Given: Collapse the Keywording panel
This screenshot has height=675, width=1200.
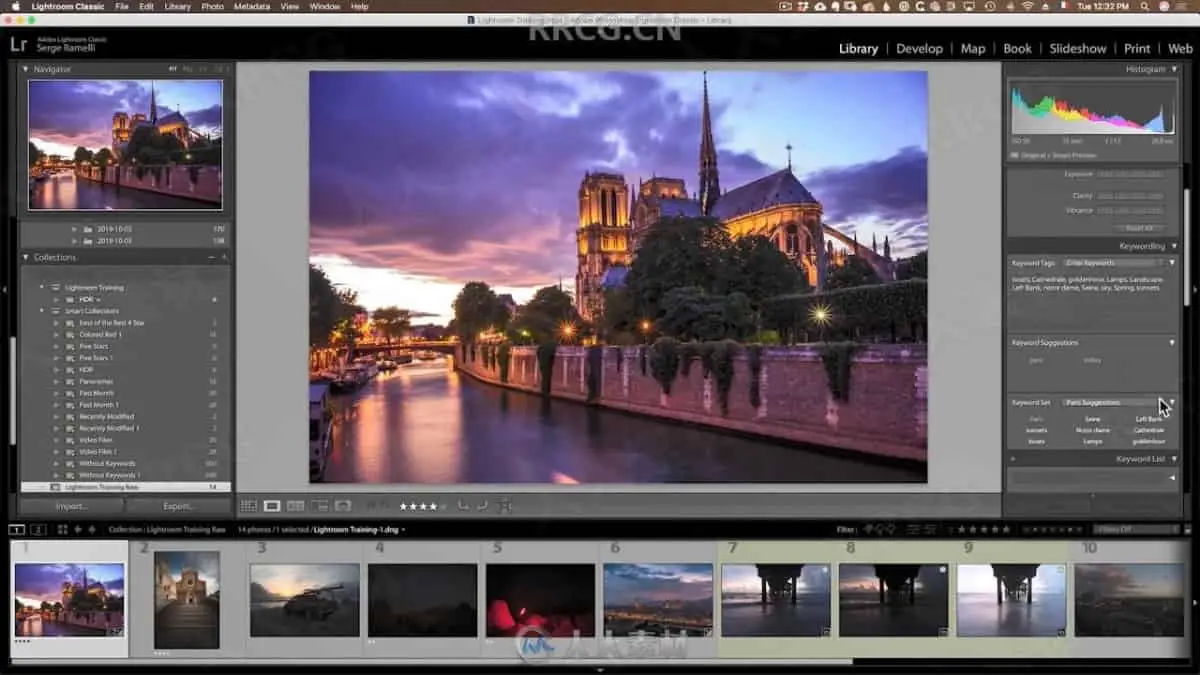Looking at the screenshot, I should pos(1174,246).
